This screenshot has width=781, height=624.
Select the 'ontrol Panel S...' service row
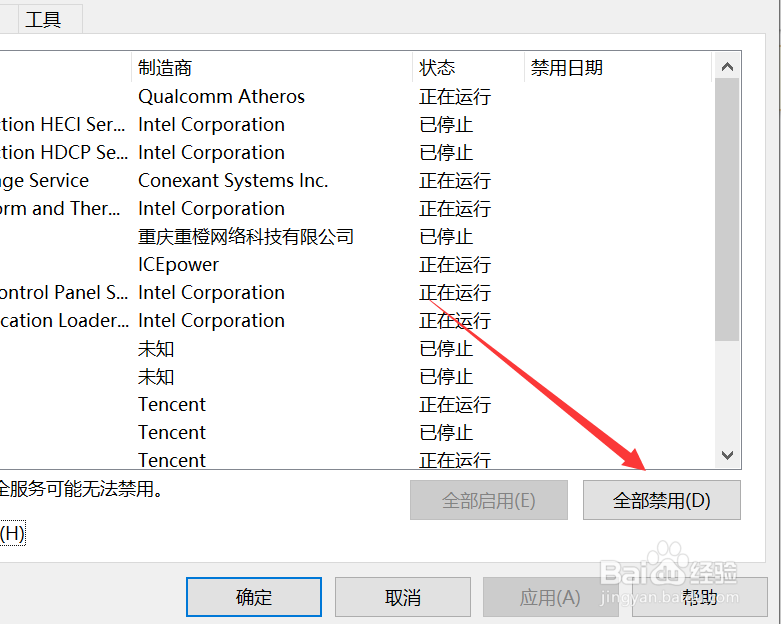click(356, 292)
